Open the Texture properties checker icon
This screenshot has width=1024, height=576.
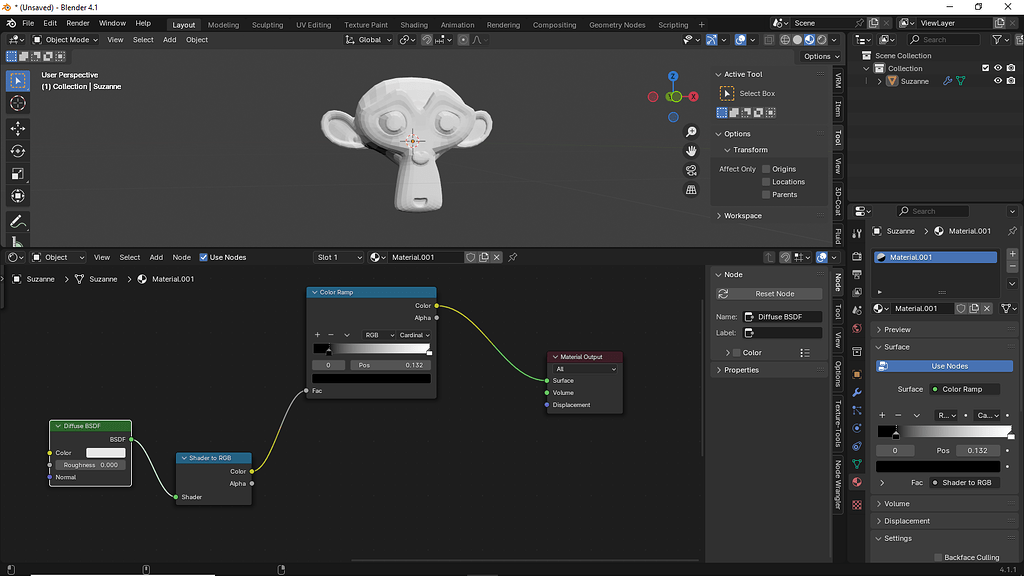tap(857, 505)
